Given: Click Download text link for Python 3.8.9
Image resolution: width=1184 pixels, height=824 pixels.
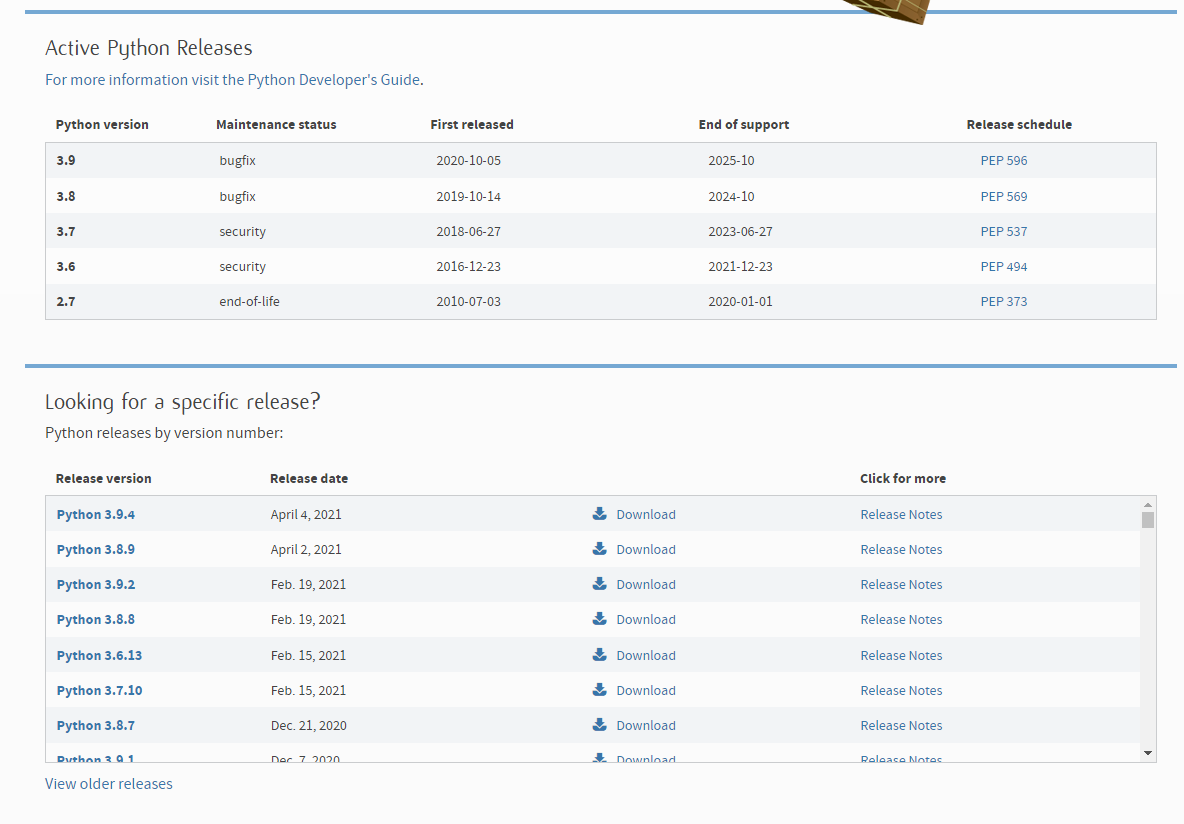Looking at the screenshot, I should (646, 549).
